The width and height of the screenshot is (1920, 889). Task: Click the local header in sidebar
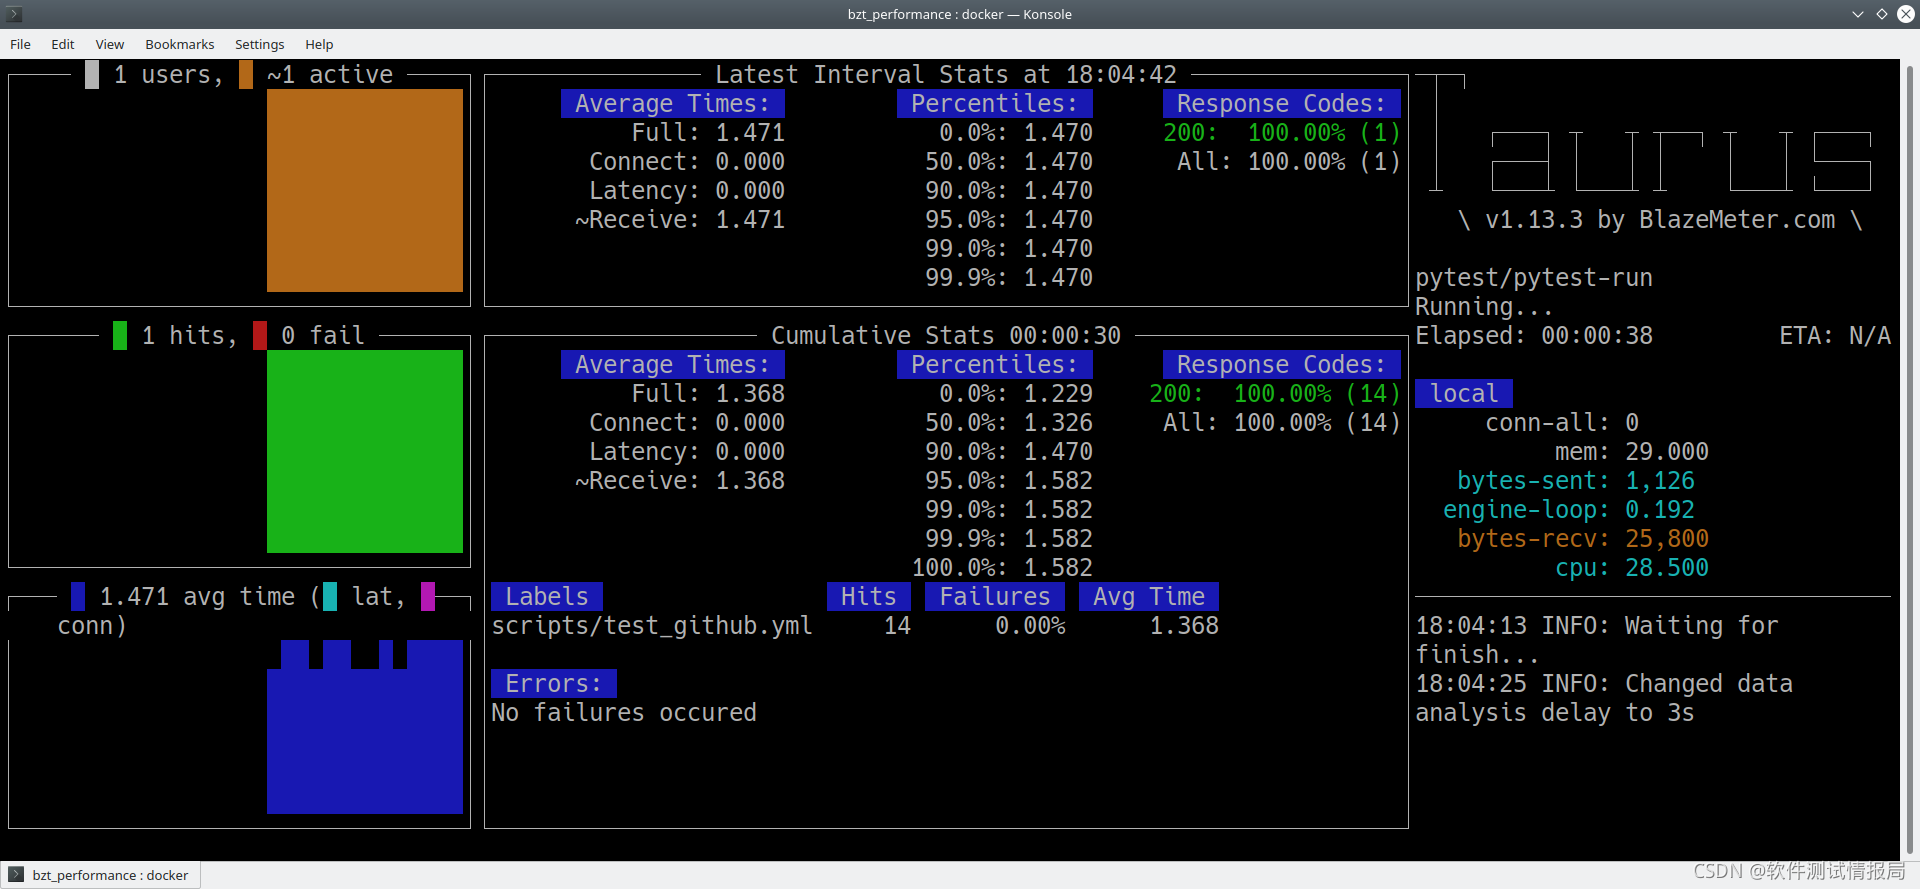pos(1464,394)
